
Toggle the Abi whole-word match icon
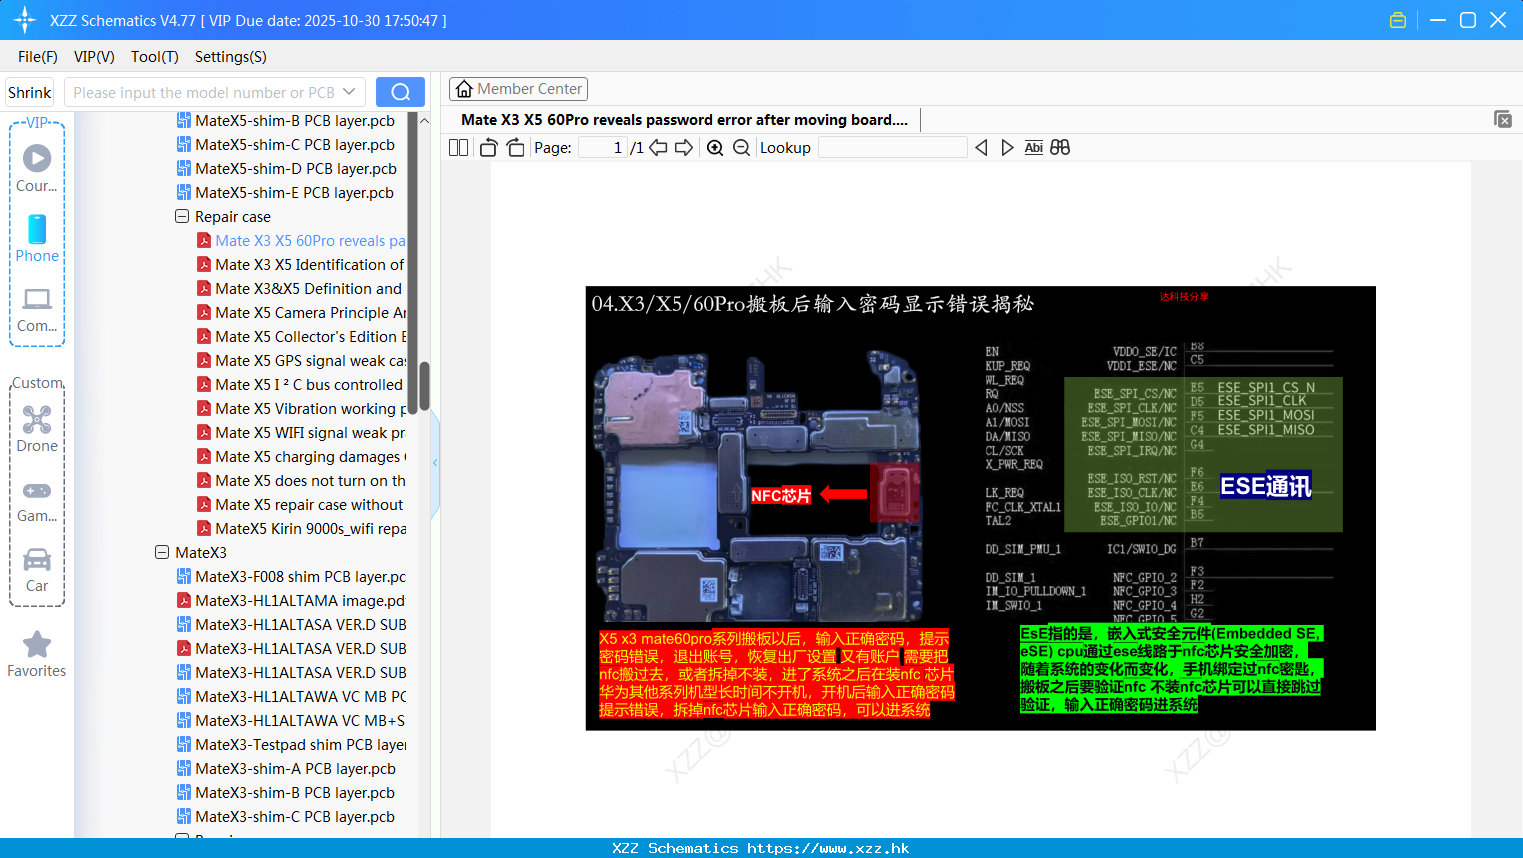click(1033, 148)
